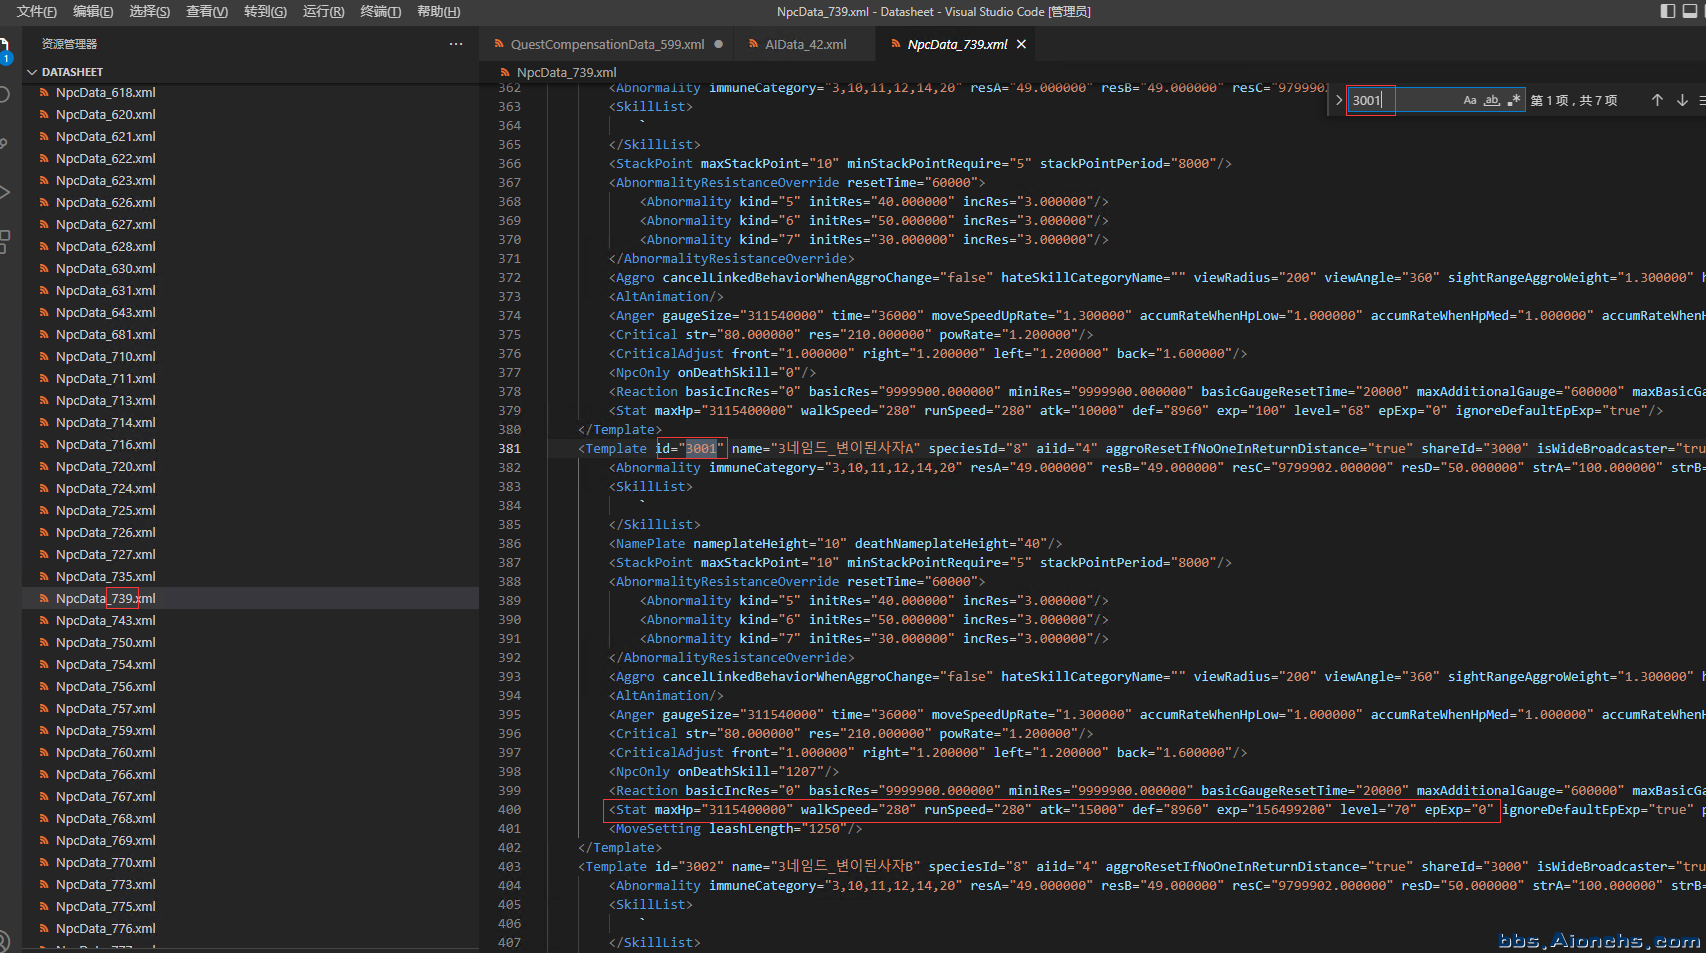Open NpcData_743.xml from file list
The width and height of the screenshot is (1706, 953).
(105, 620)
